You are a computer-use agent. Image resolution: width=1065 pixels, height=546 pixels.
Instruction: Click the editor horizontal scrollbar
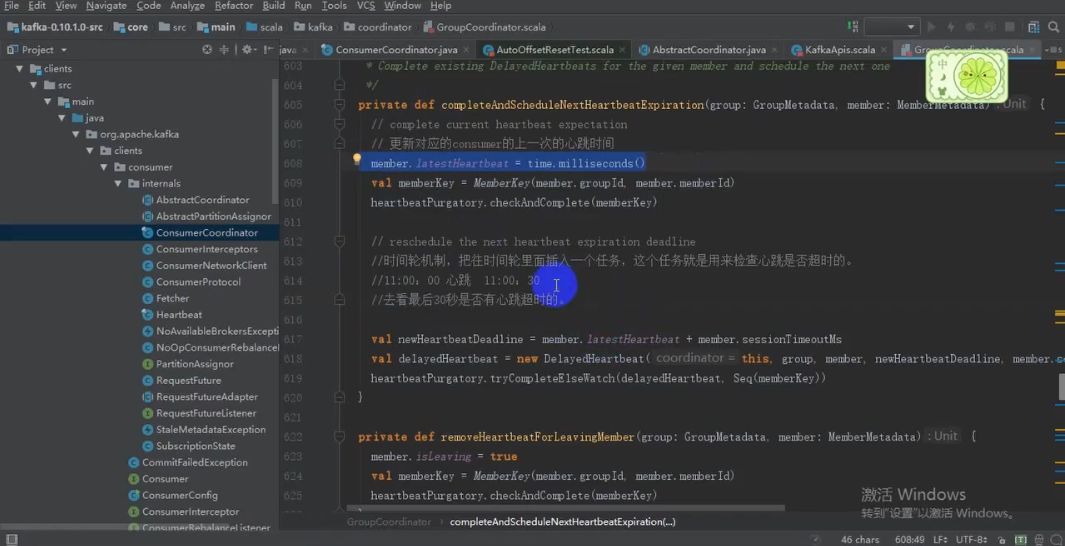566,507
